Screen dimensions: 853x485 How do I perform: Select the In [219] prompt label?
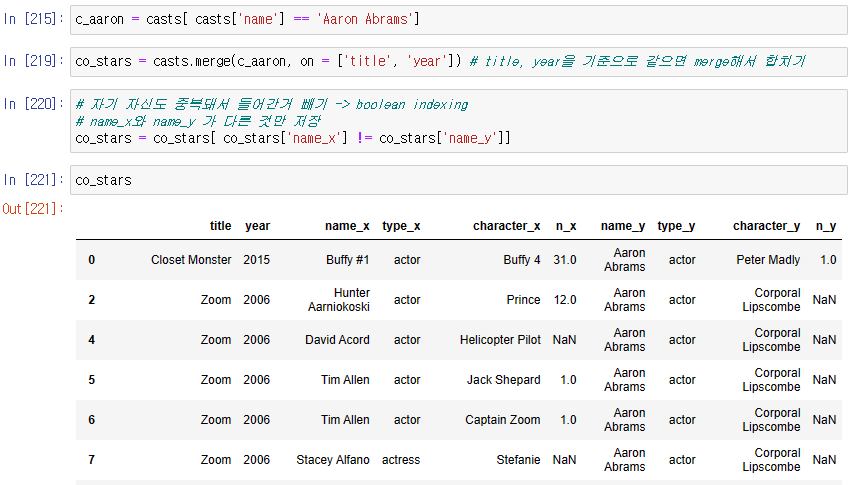(x=33, y=61)
